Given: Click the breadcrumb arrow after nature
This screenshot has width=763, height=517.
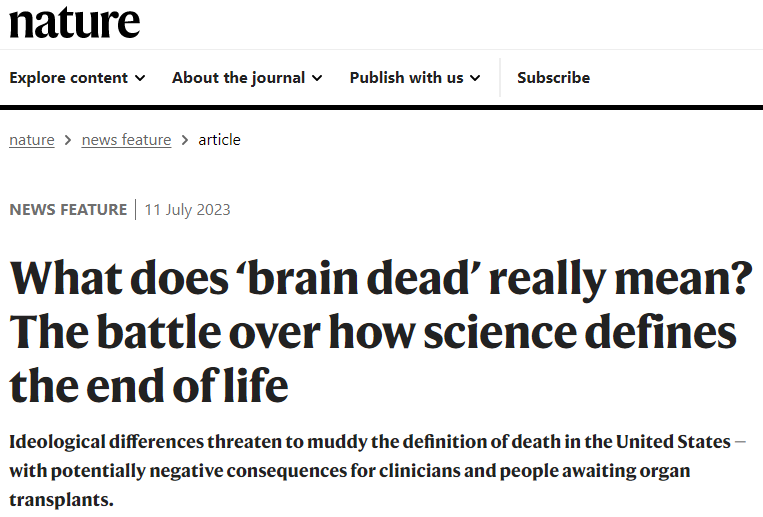Looking at the screenshot, I should click(68, 140).
